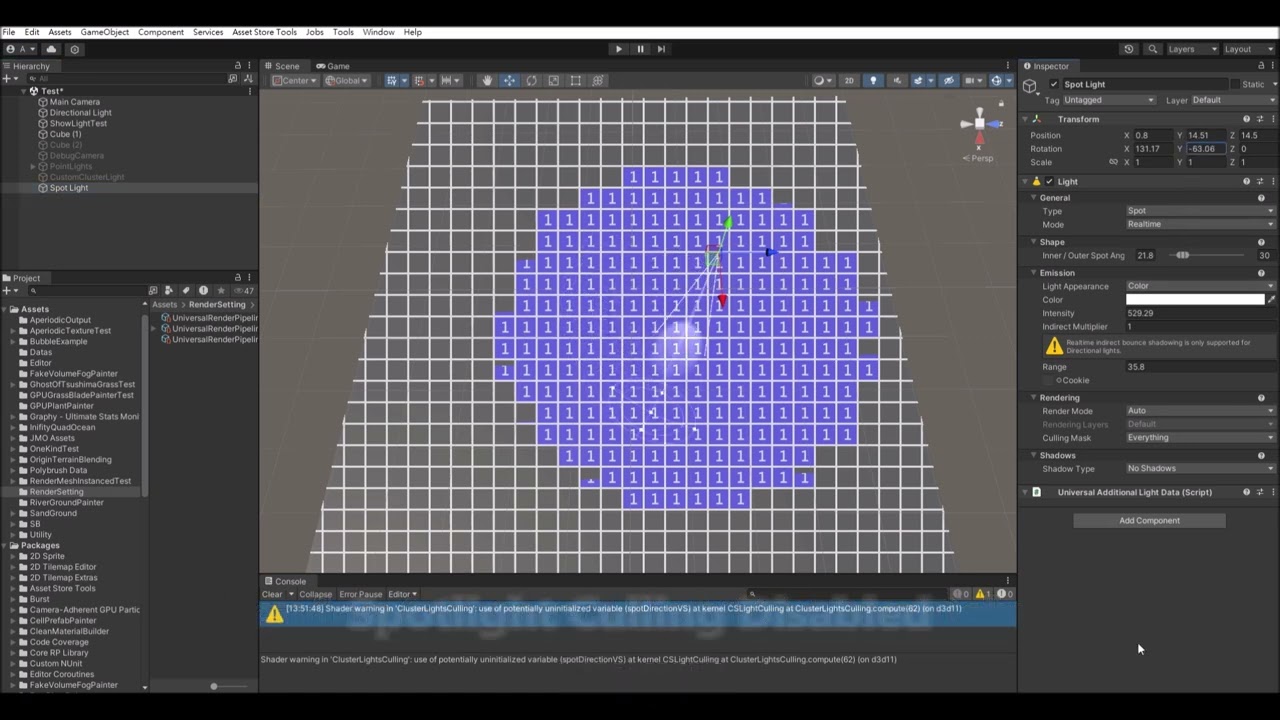
Task: Disable the Light component checkbox
Action: [1049, 182]
